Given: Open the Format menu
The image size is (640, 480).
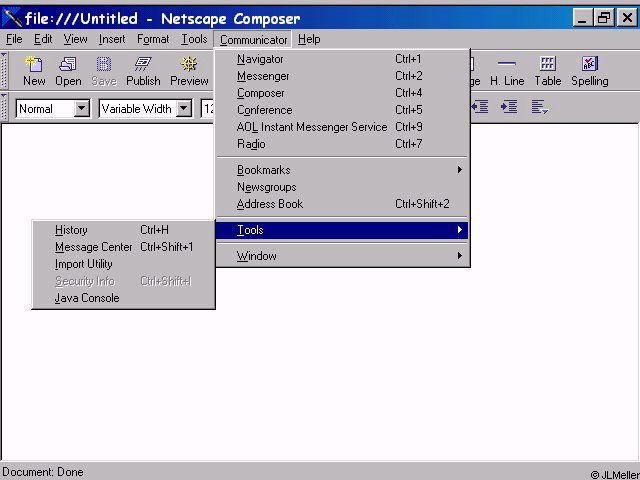Looking at the screenshot, I should (x=153, y=39).
